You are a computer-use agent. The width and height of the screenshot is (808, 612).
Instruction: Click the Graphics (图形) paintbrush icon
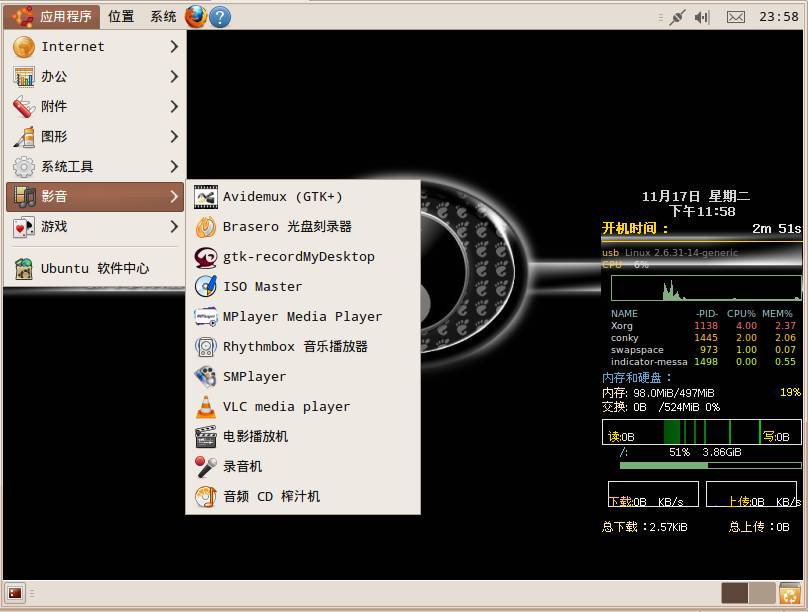coord(24,137)
